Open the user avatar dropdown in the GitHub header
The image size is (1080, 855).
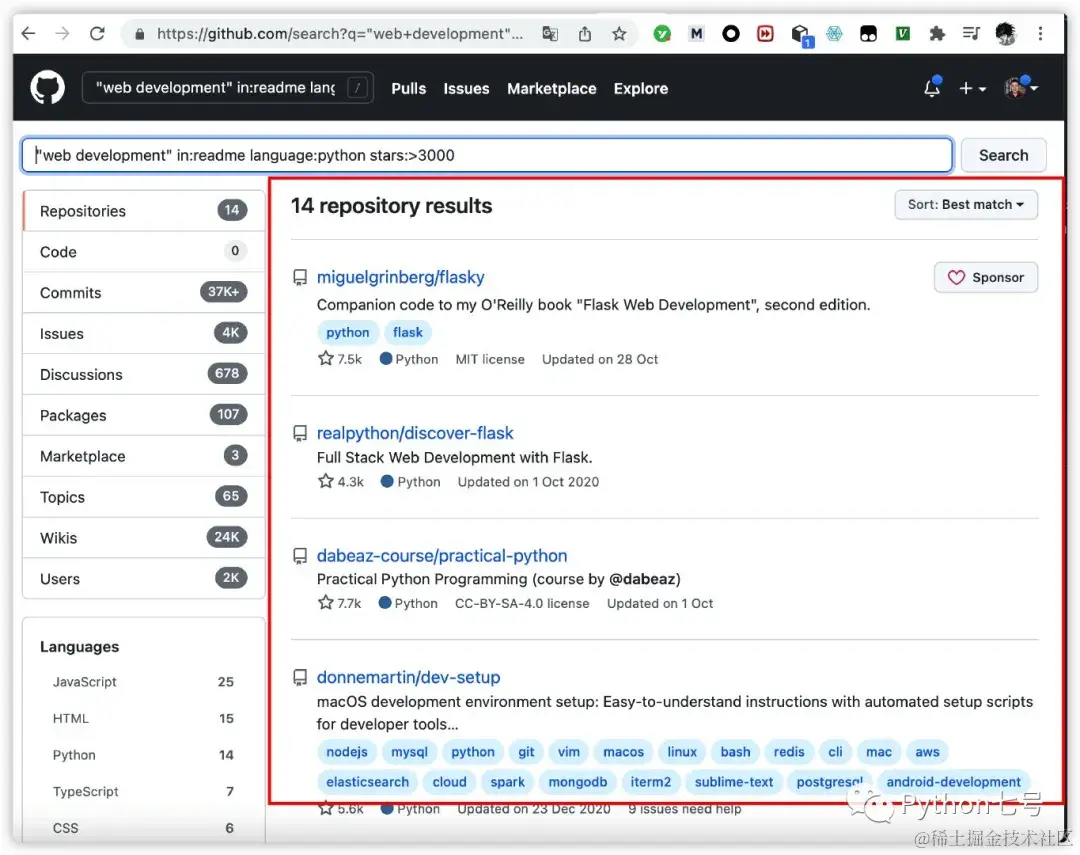(x=1021, y=88)
